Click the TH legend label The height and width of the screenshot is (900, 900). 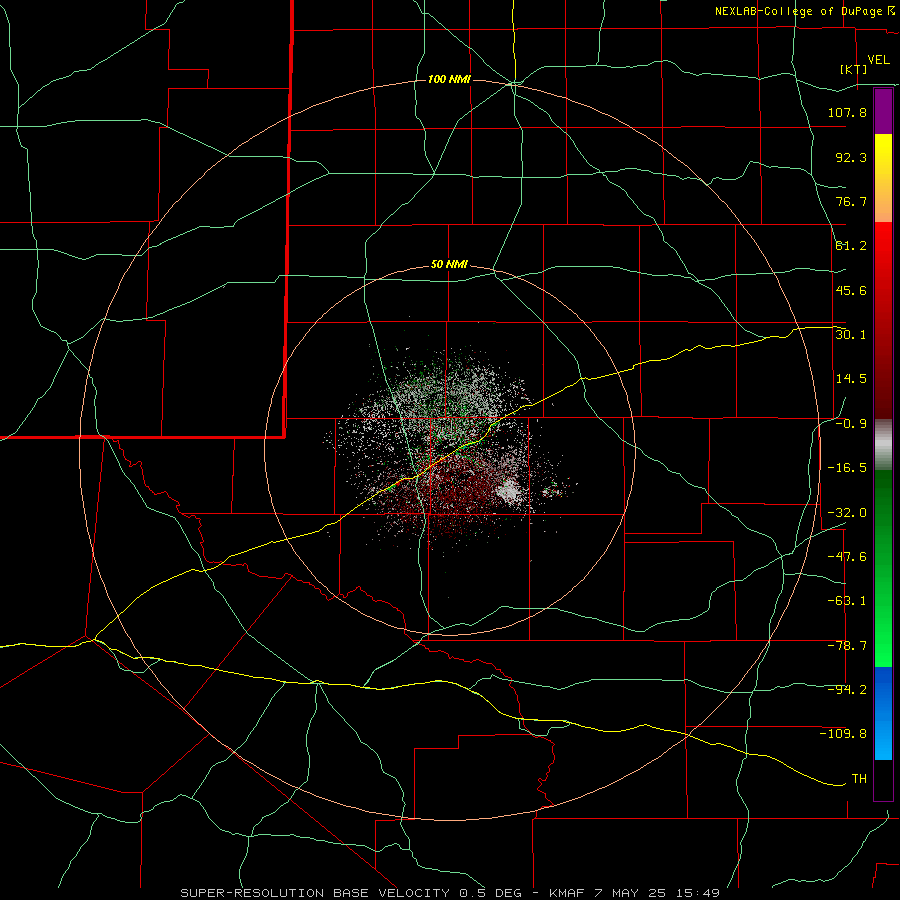coord(859,778)
